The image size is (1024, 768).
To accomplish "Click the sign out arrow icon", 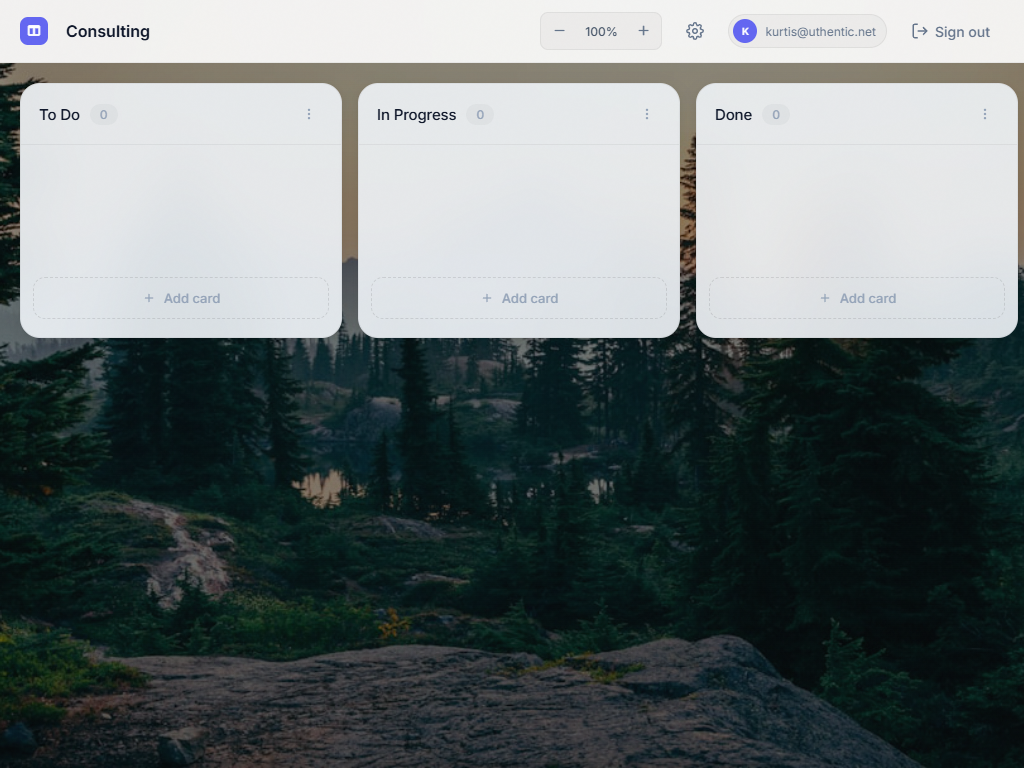I will click(918, 31).
